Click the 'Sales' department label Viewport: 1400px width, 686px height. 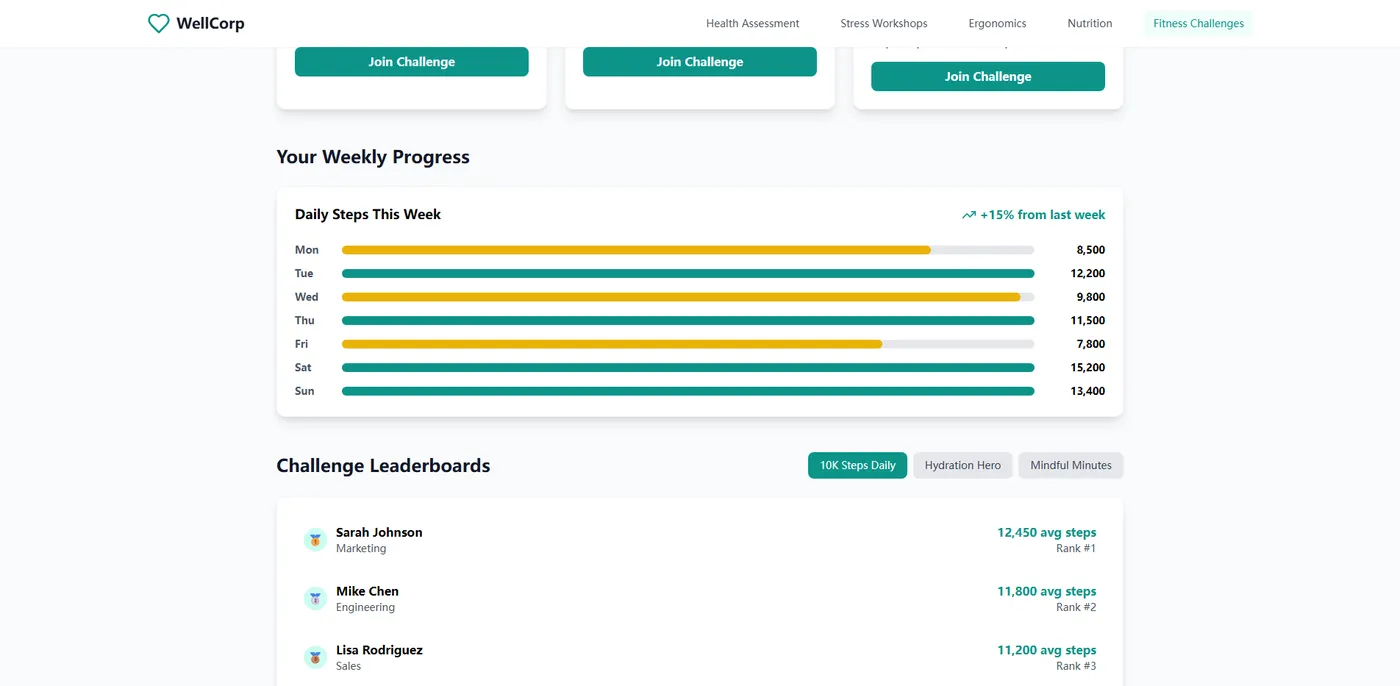click(348, 666)
